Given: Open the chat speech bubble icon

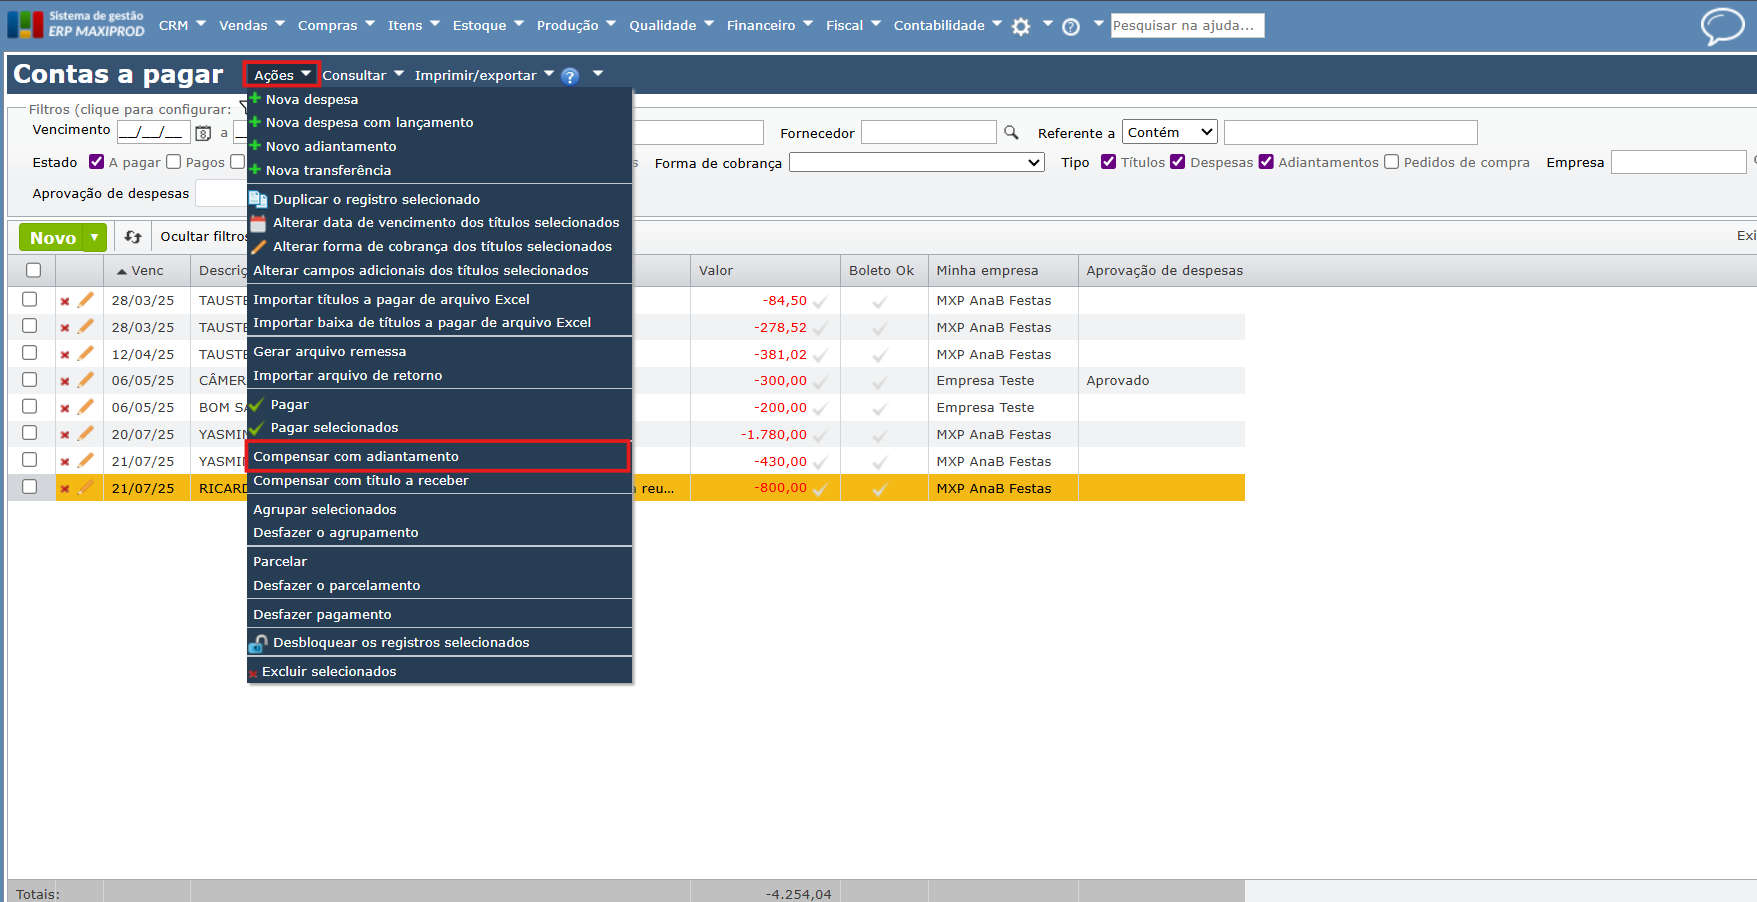Looking at the screenshot, I should click(x=1722, y=26).
